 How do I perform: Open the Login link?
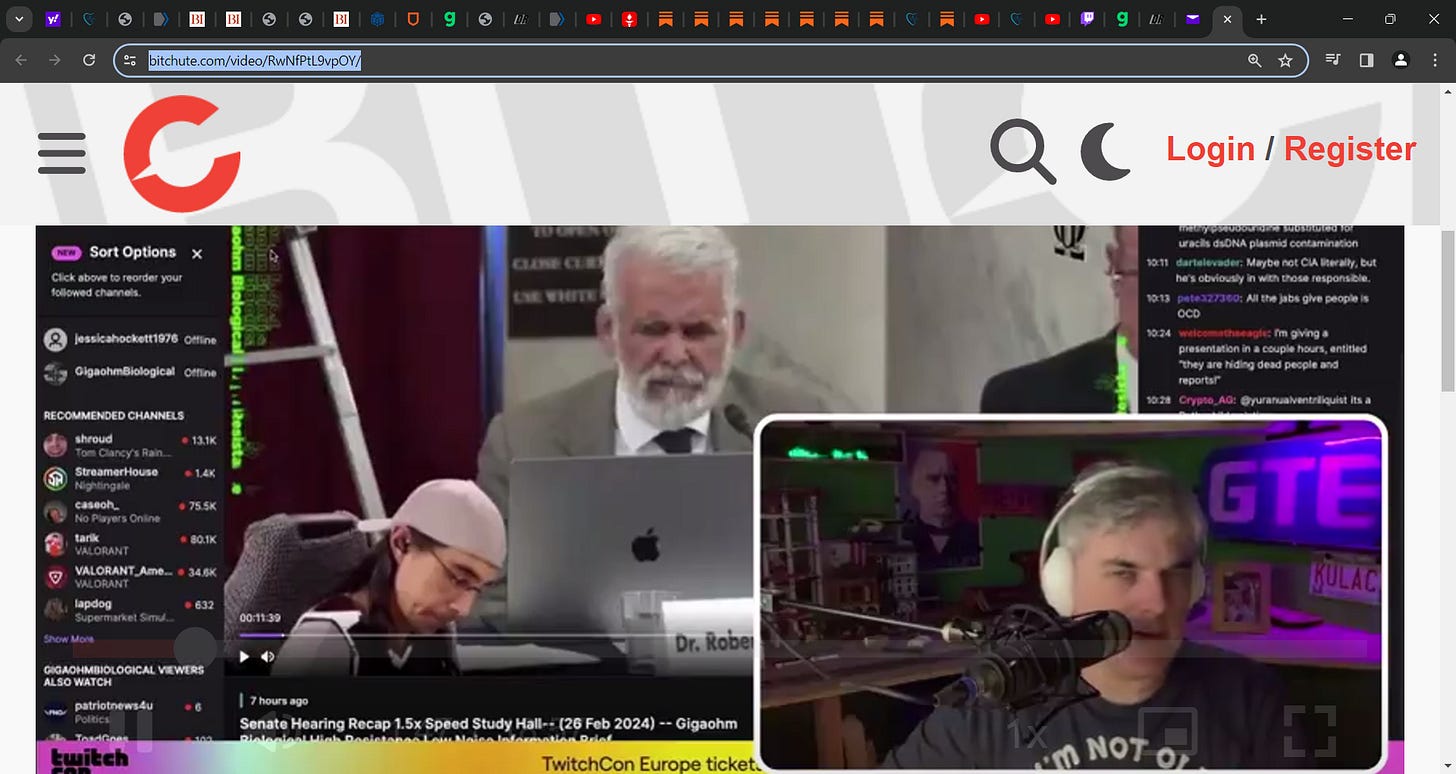point(1210,149)
